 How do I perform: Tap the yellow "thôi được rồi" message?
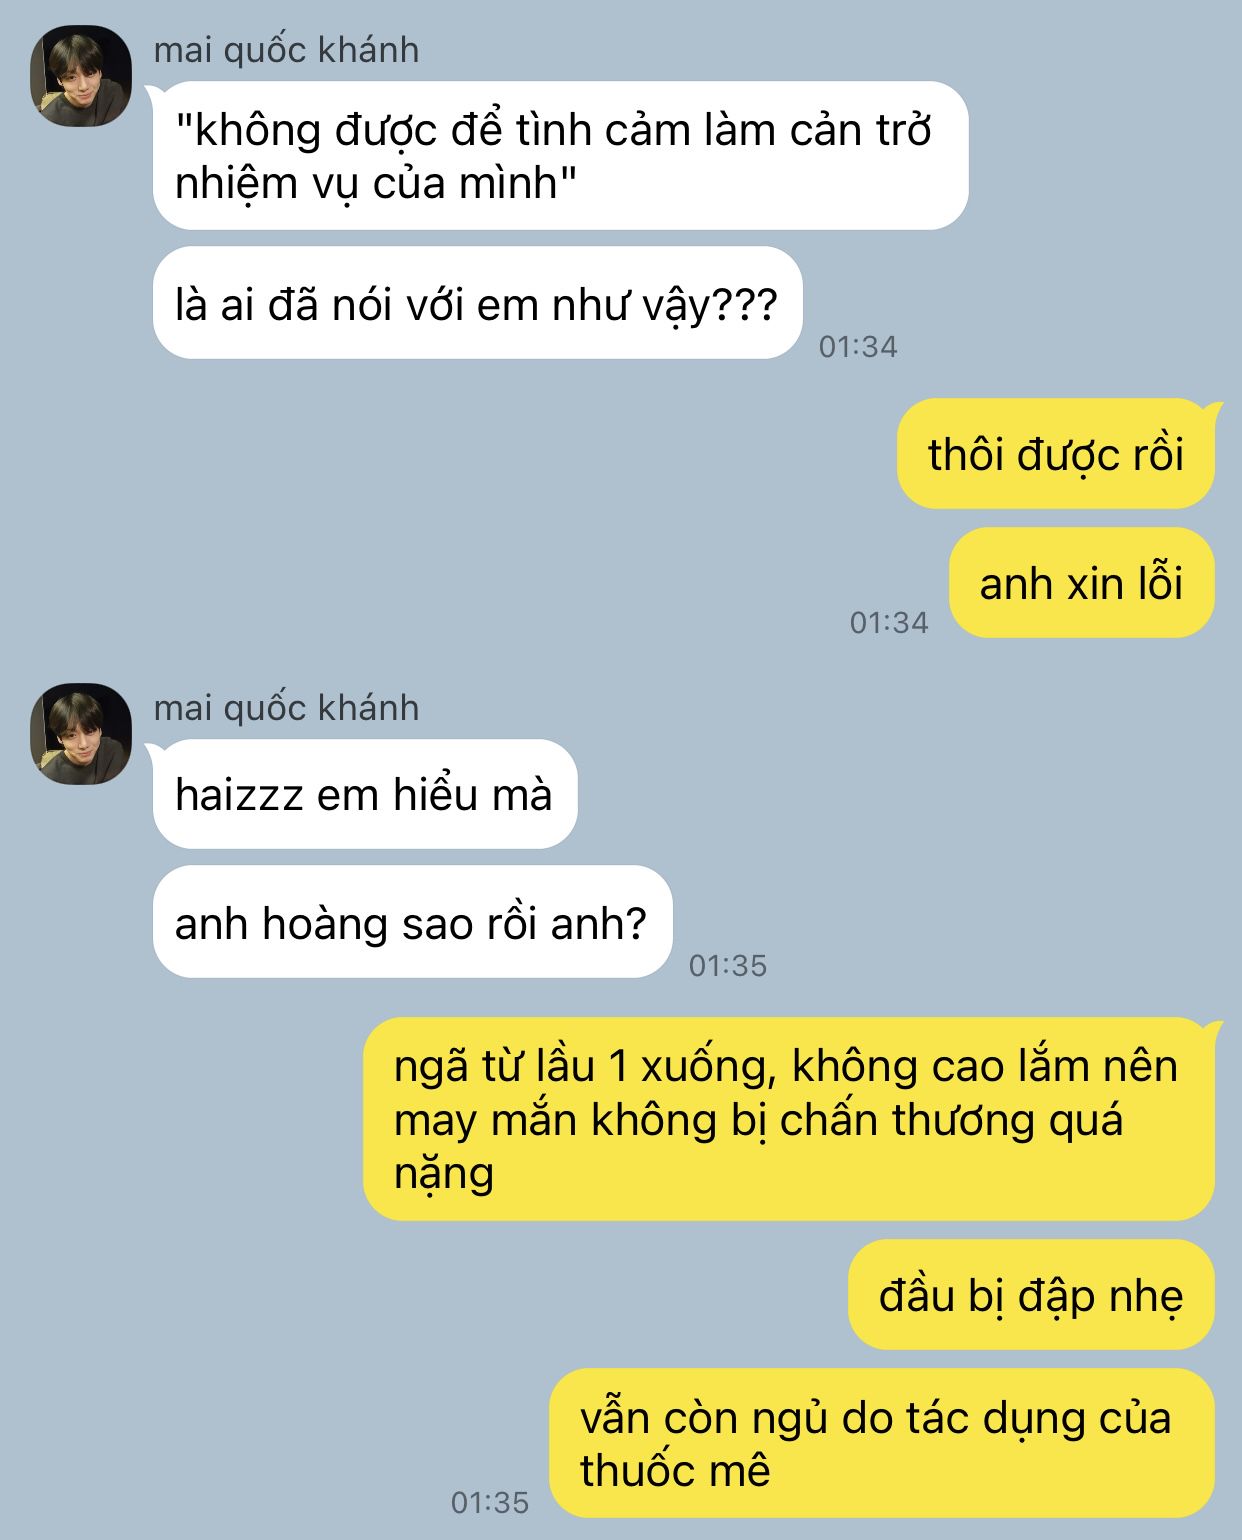pos(1056,454)
